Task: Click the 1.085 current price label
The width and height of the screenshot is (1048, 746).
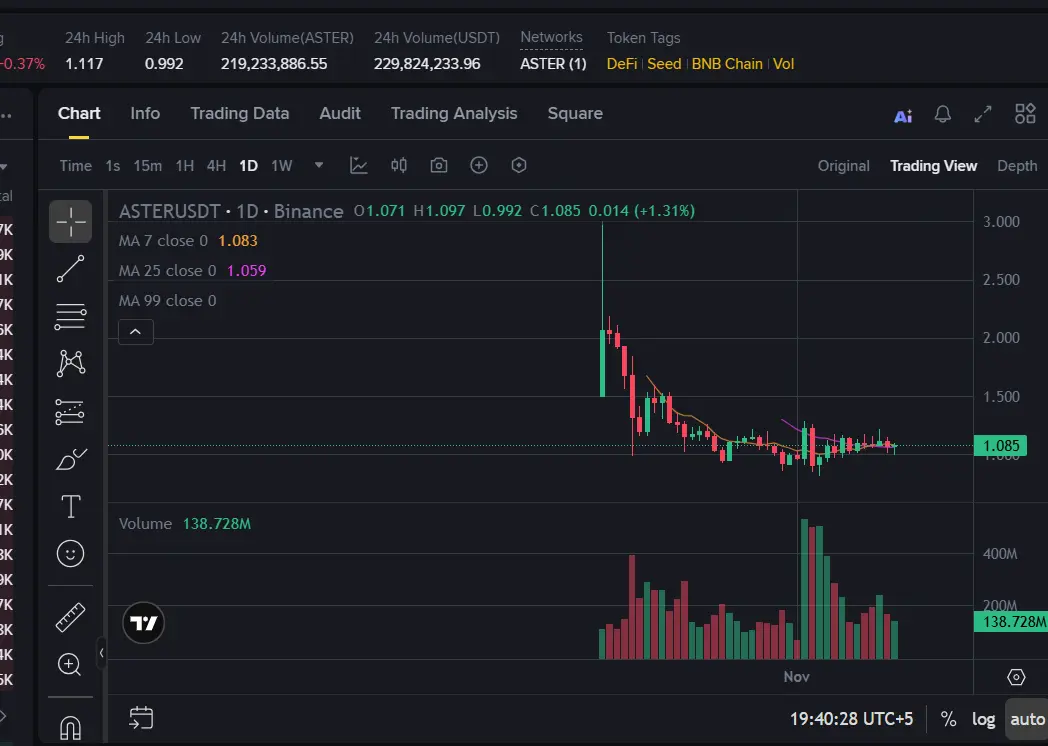Action: pyautogui.click(x=1001, y=446)
